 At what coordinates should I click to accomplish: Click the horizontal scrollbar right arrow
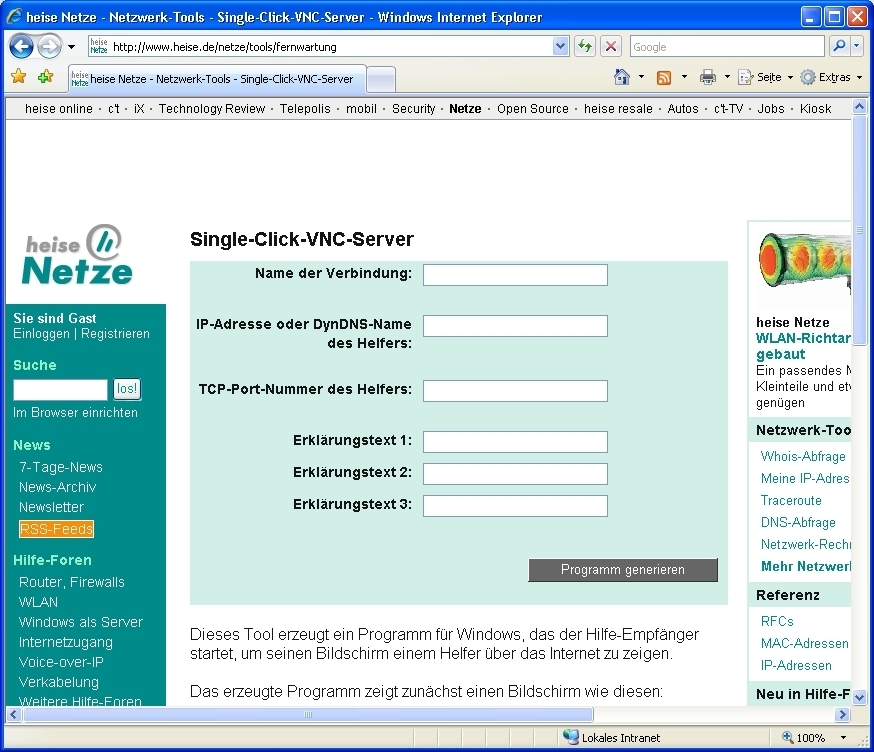click(x=842, y=714)
